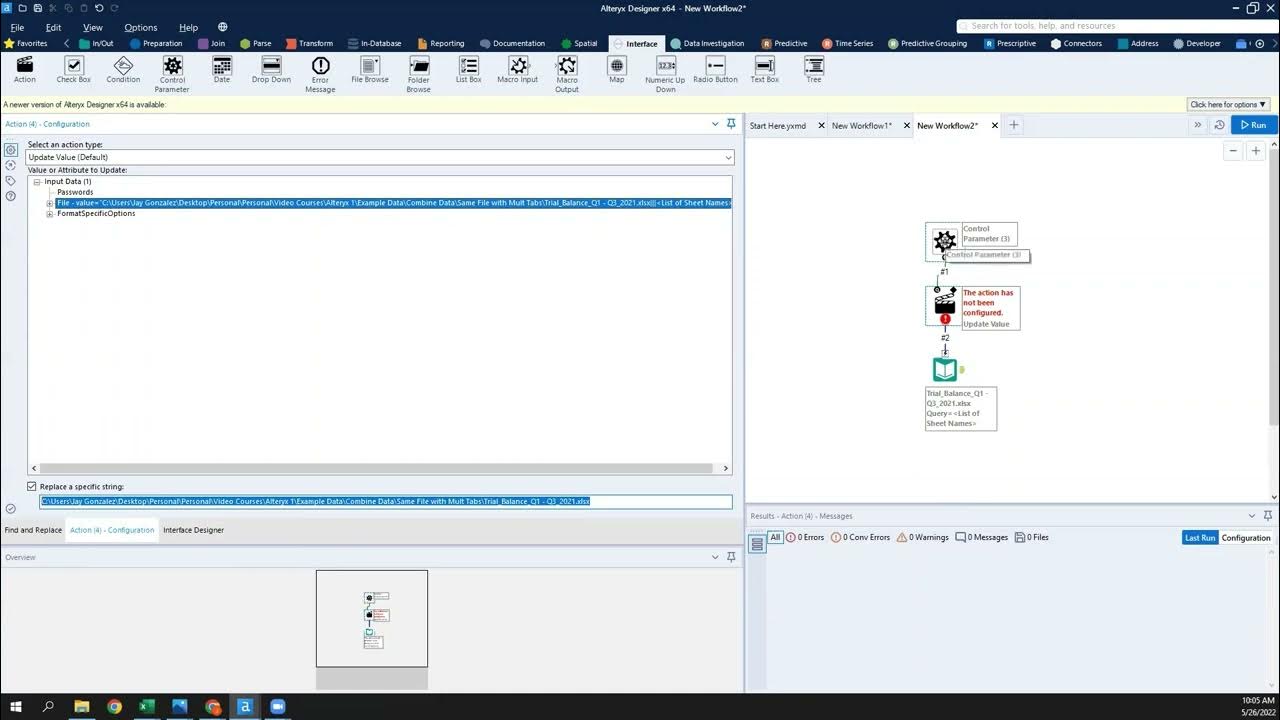Image resolution: width=1280 pixels, height=720 pixels.
Task: Pick the Radio Button tool
Action: pyautogui.click(x=715, y=68)
